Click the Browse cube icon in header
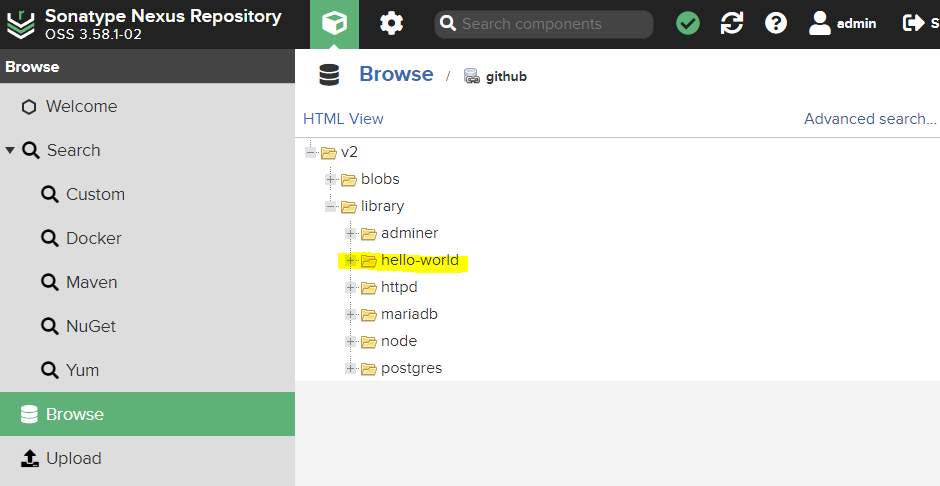 pyautogui.click(x=334, y=23)
